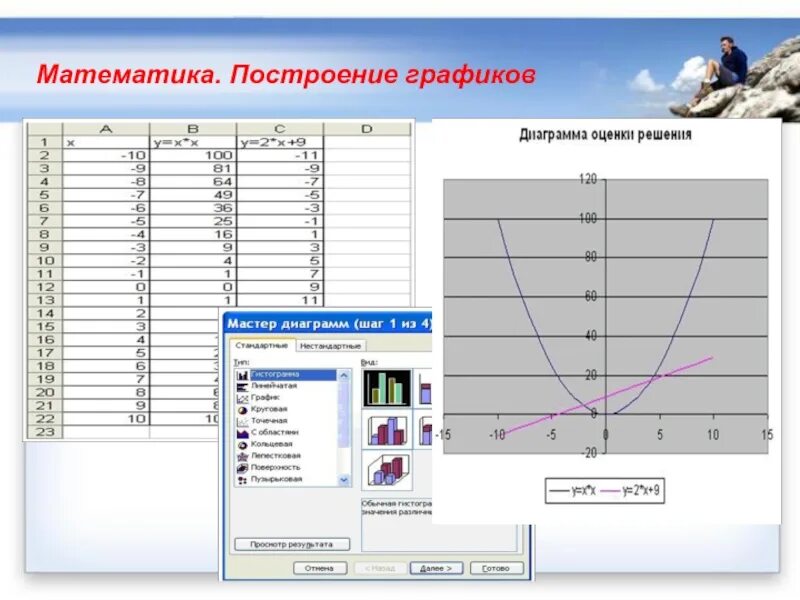Viewport: 800px width, 600px height.
Task: Click the disabled < Назад button
Action: pyautogui.click(x=380, y=568)
